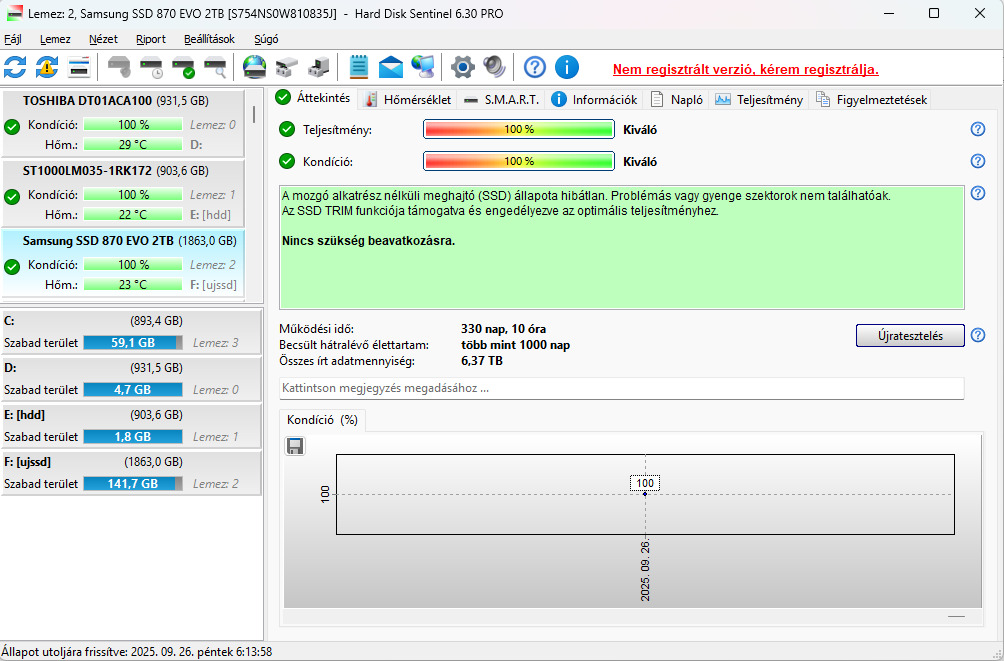Screen dimensions: 1004x661
Task: Switch to the Információk tab
Action: pos(595,99)
